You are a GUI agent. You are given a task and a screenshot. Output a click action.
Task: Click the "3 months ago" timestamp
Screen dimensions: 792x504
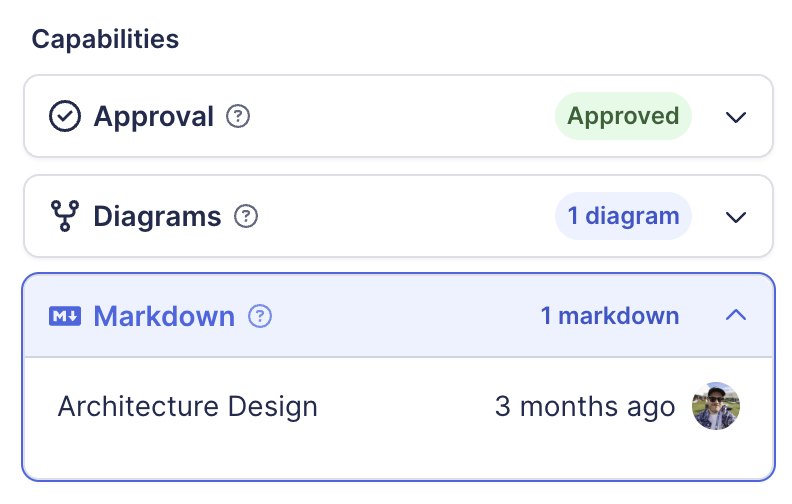pyautogui.click(x=585, y=407)
